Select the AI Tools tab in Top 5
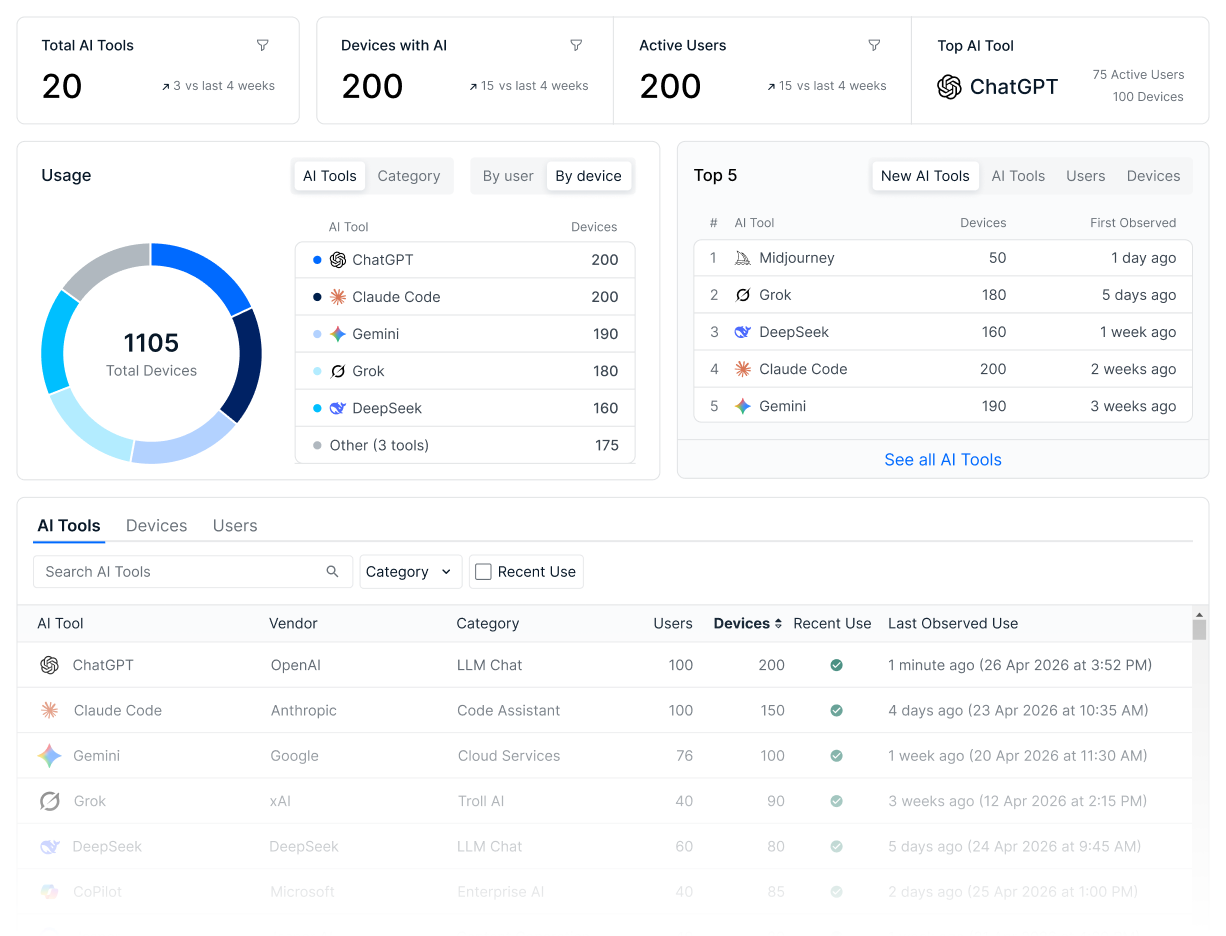1226x936 pixels. [1018, 176]
